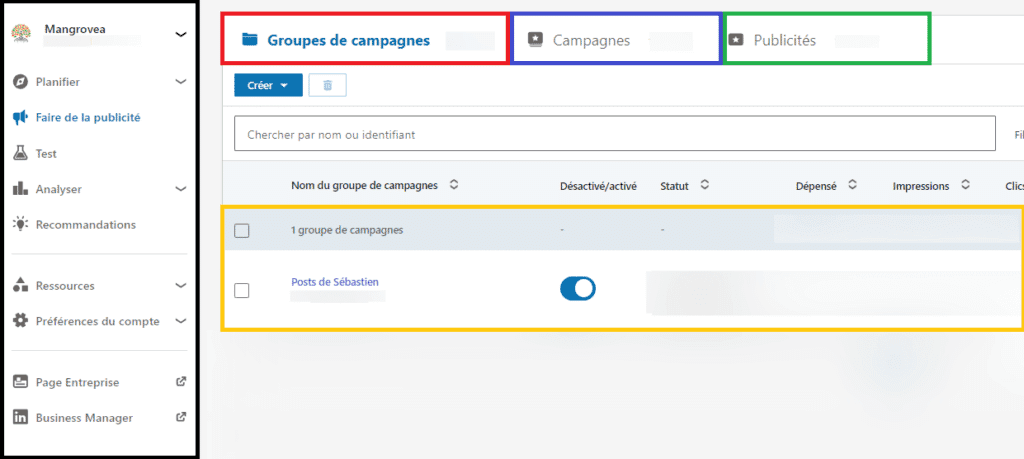Select all with 1 groupe de campagnes checkbox
Screen dimensions: 1024x459
(x=242, y=230)
